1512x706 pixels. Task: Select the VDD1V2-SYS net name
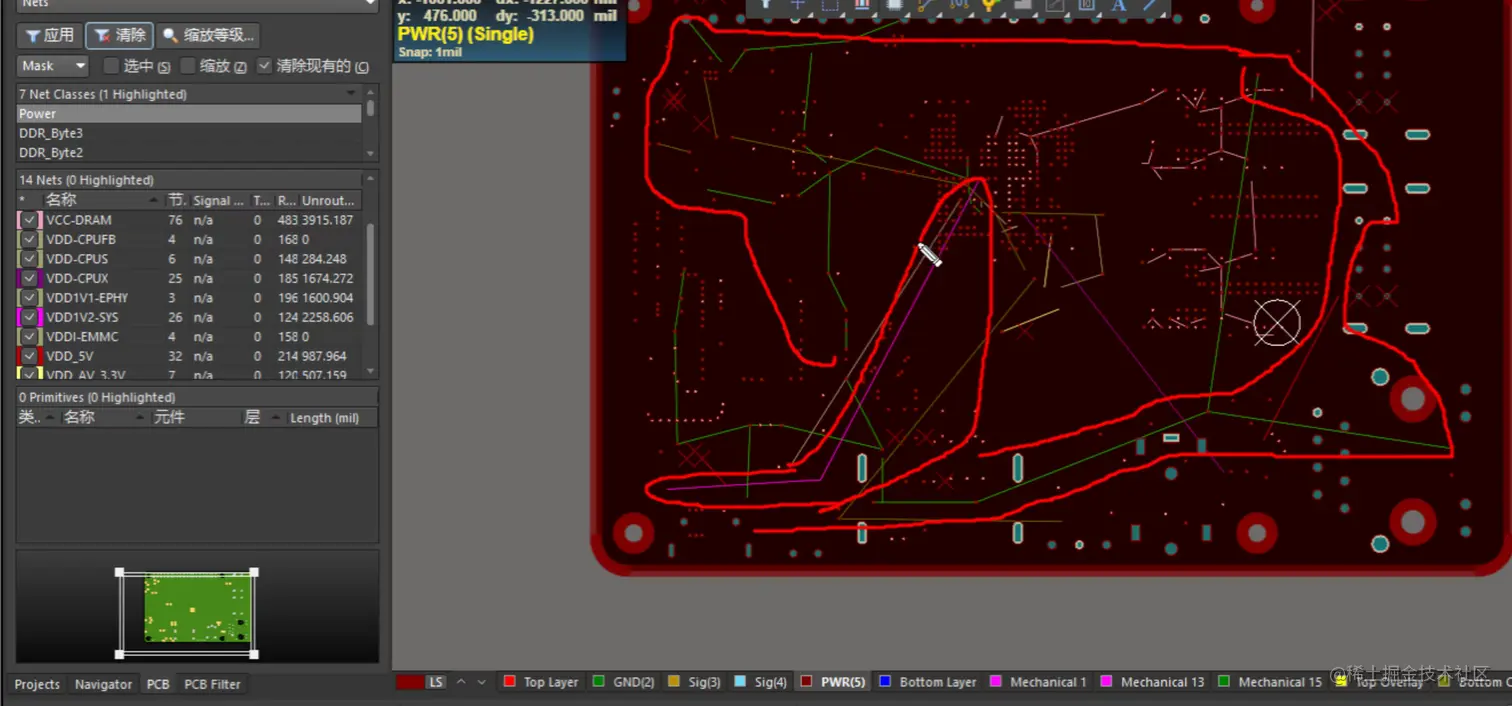click(x=82, y=317)
